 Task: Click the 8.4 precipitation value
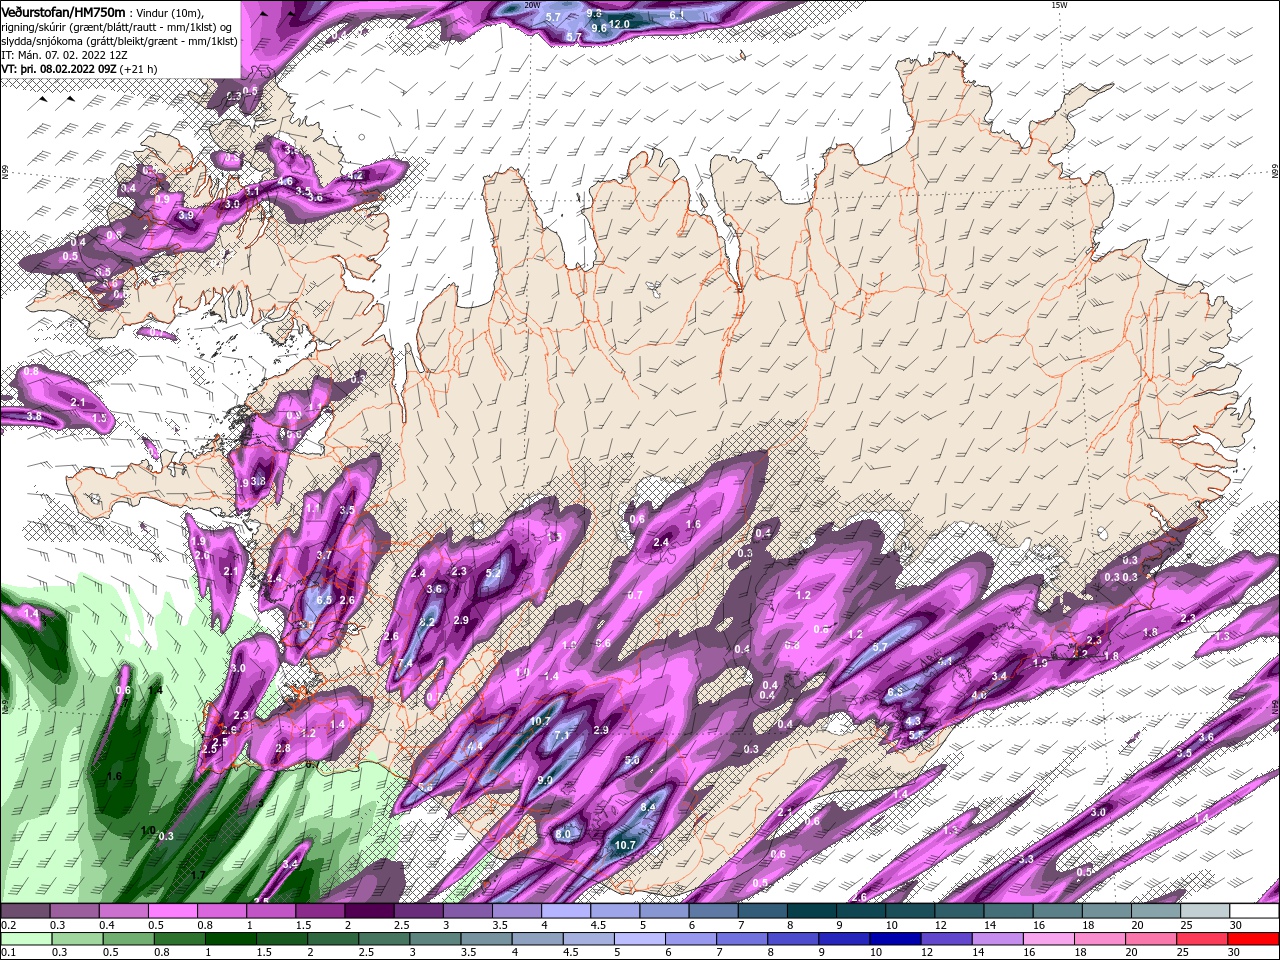click(648, 807)
